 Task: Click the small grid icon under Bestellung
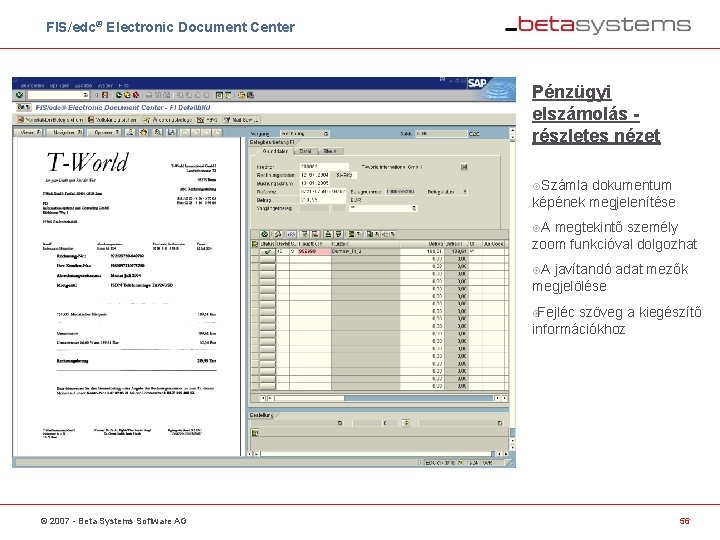click(x=255, y=433)
